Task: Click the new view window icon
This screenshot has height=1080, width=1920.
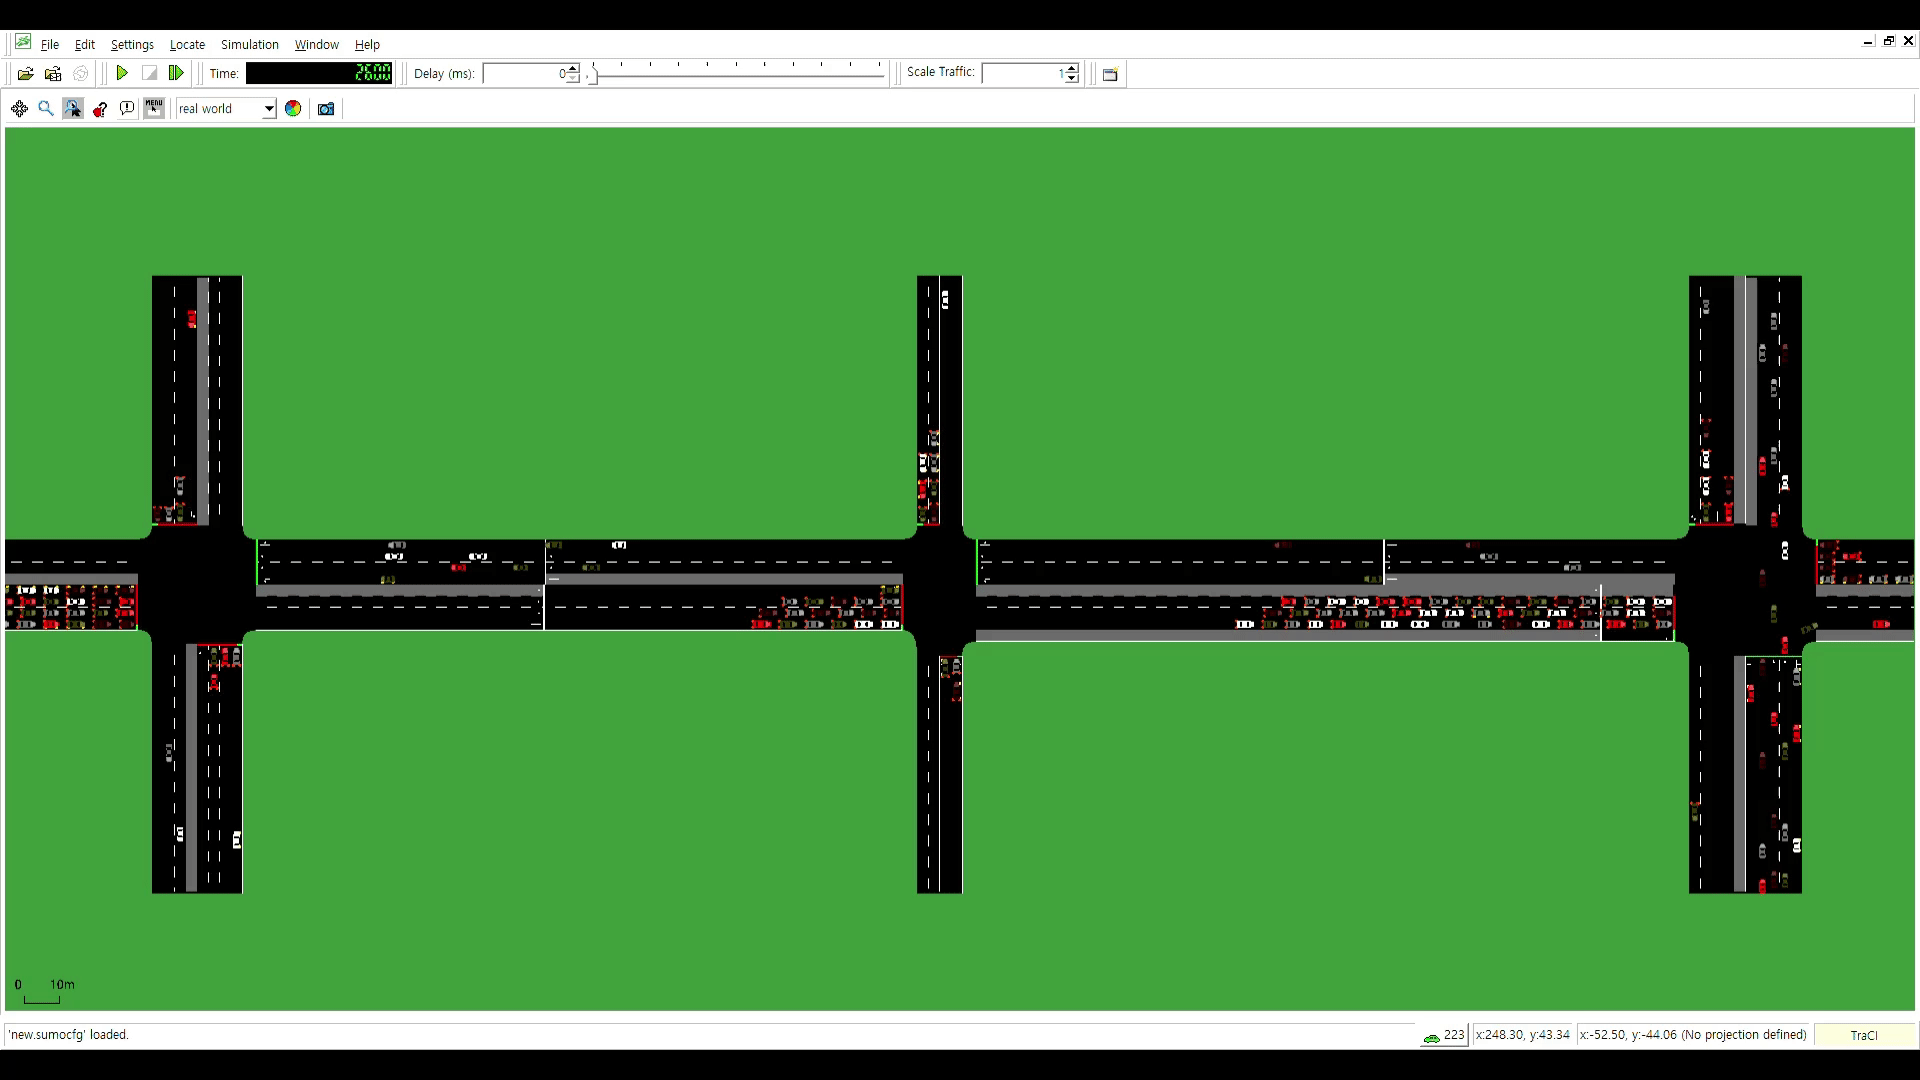Action: coord(1110,74)
